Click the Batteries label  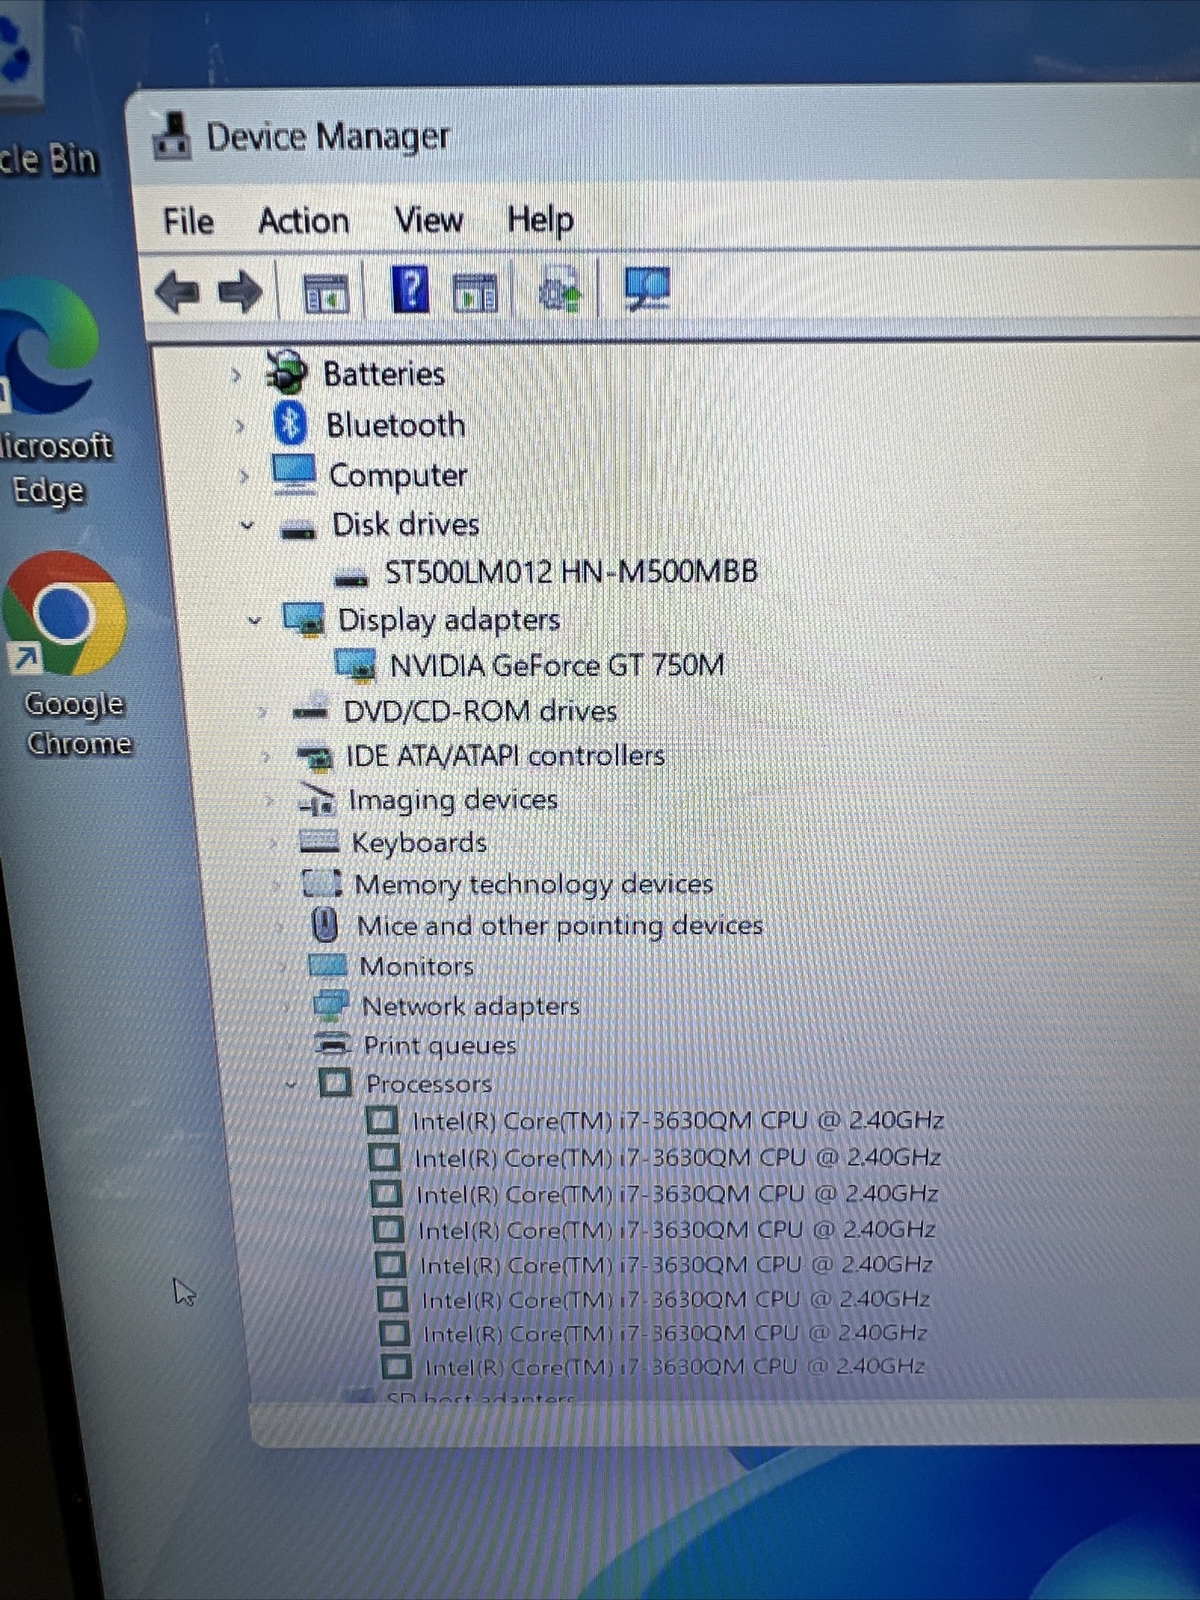pyautogui.click(x=384, y=374)
